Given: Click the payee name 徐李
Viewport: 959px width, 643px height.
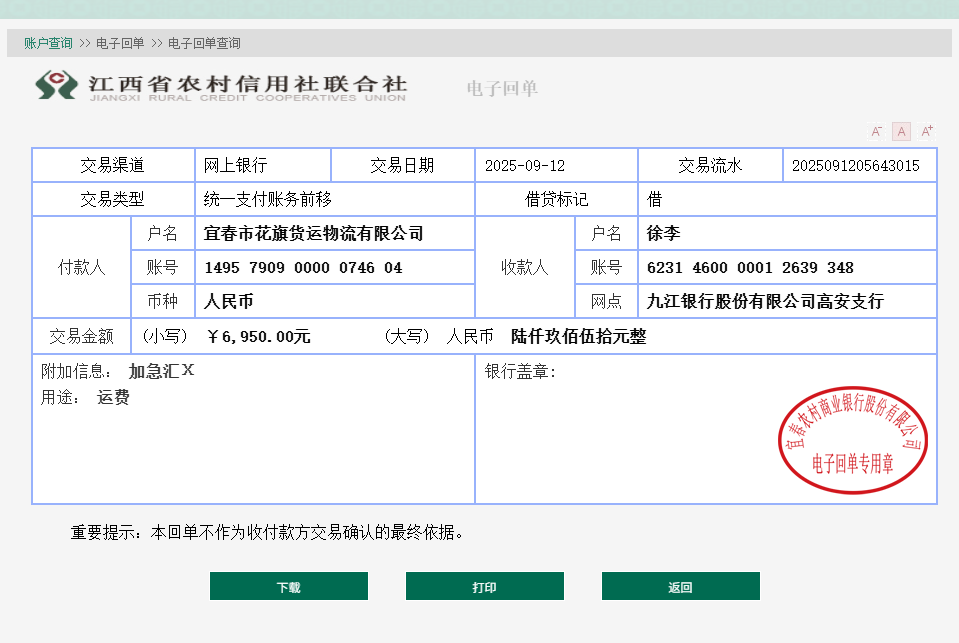Looking at the screenshot, I should tap(663, 233).
